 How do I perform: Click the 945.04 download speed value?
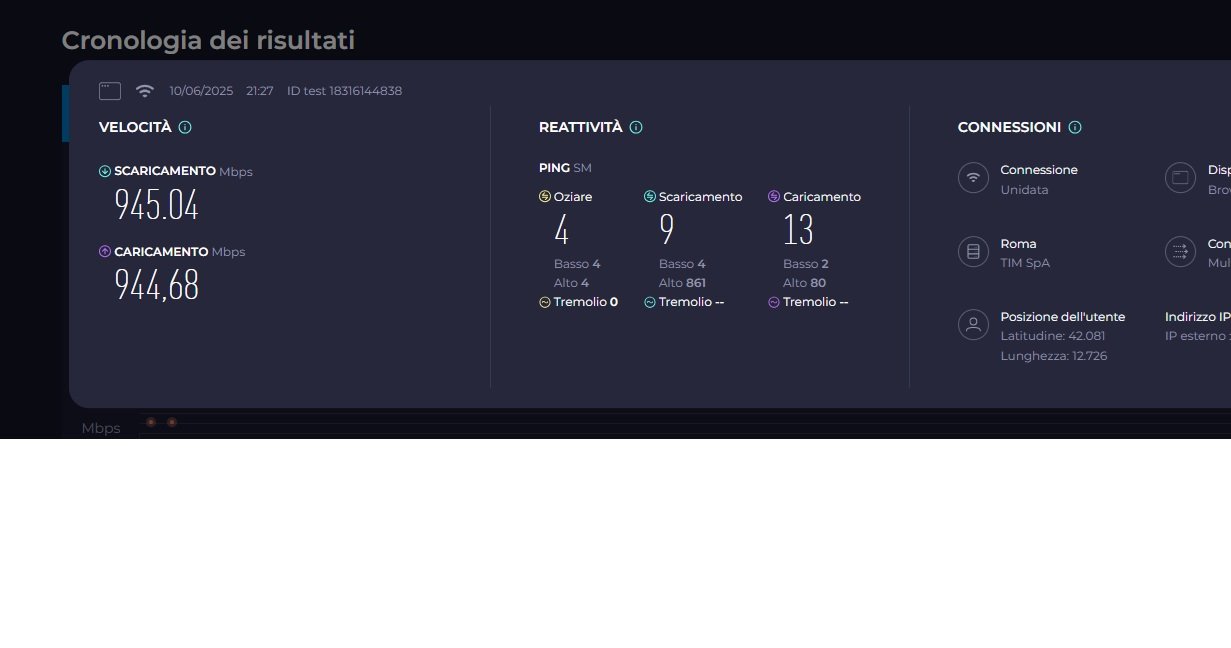156,205
